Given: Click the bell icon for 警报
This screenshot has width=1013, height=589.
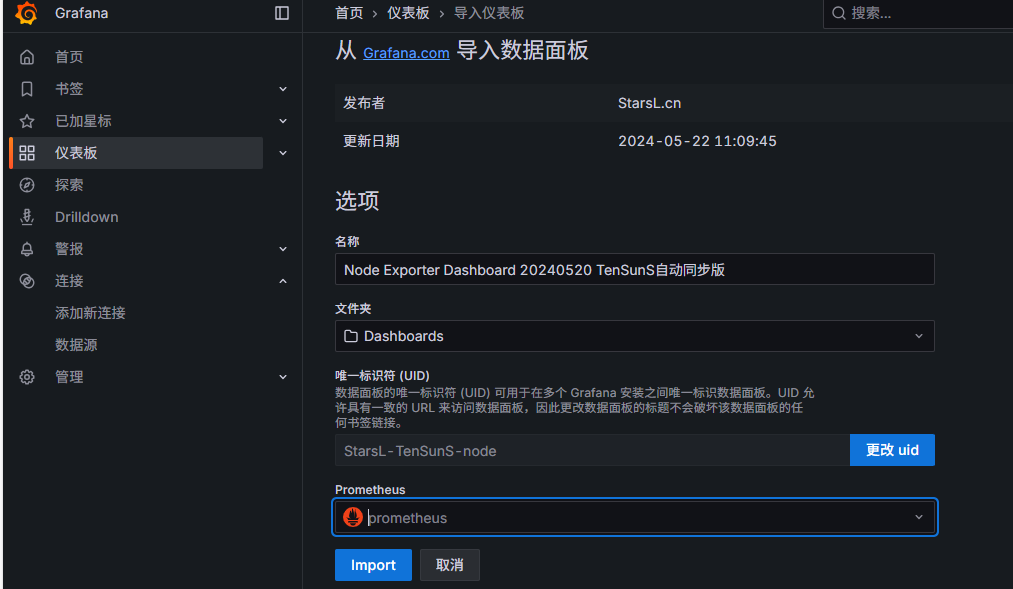Looking at the screenshot, I should [x=27, y=249].
